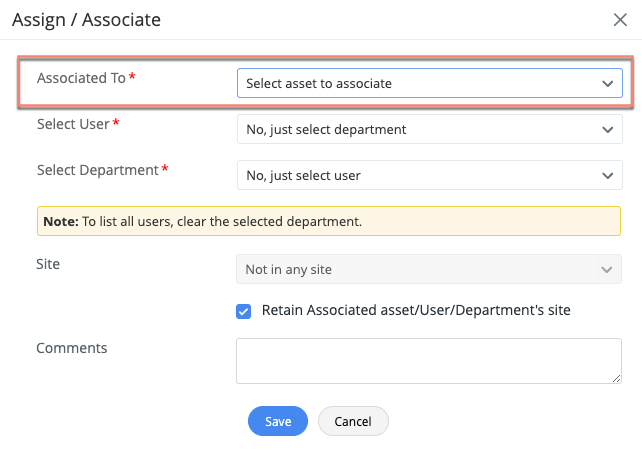Click the Select User field label

(73, 124)
